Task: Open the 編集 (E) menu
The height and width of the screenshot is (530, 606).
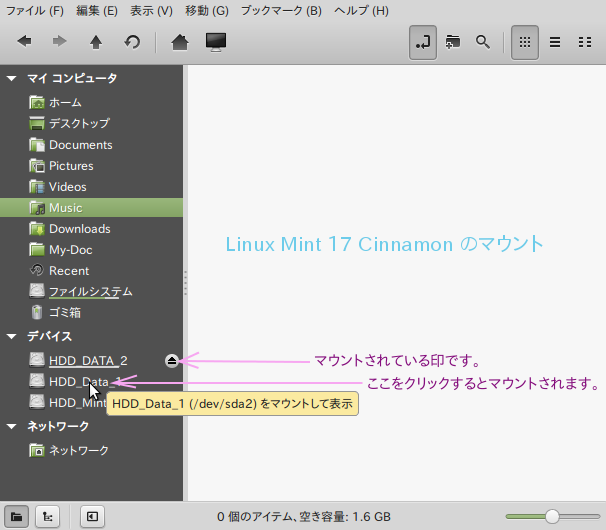Action: click(97, 10)
